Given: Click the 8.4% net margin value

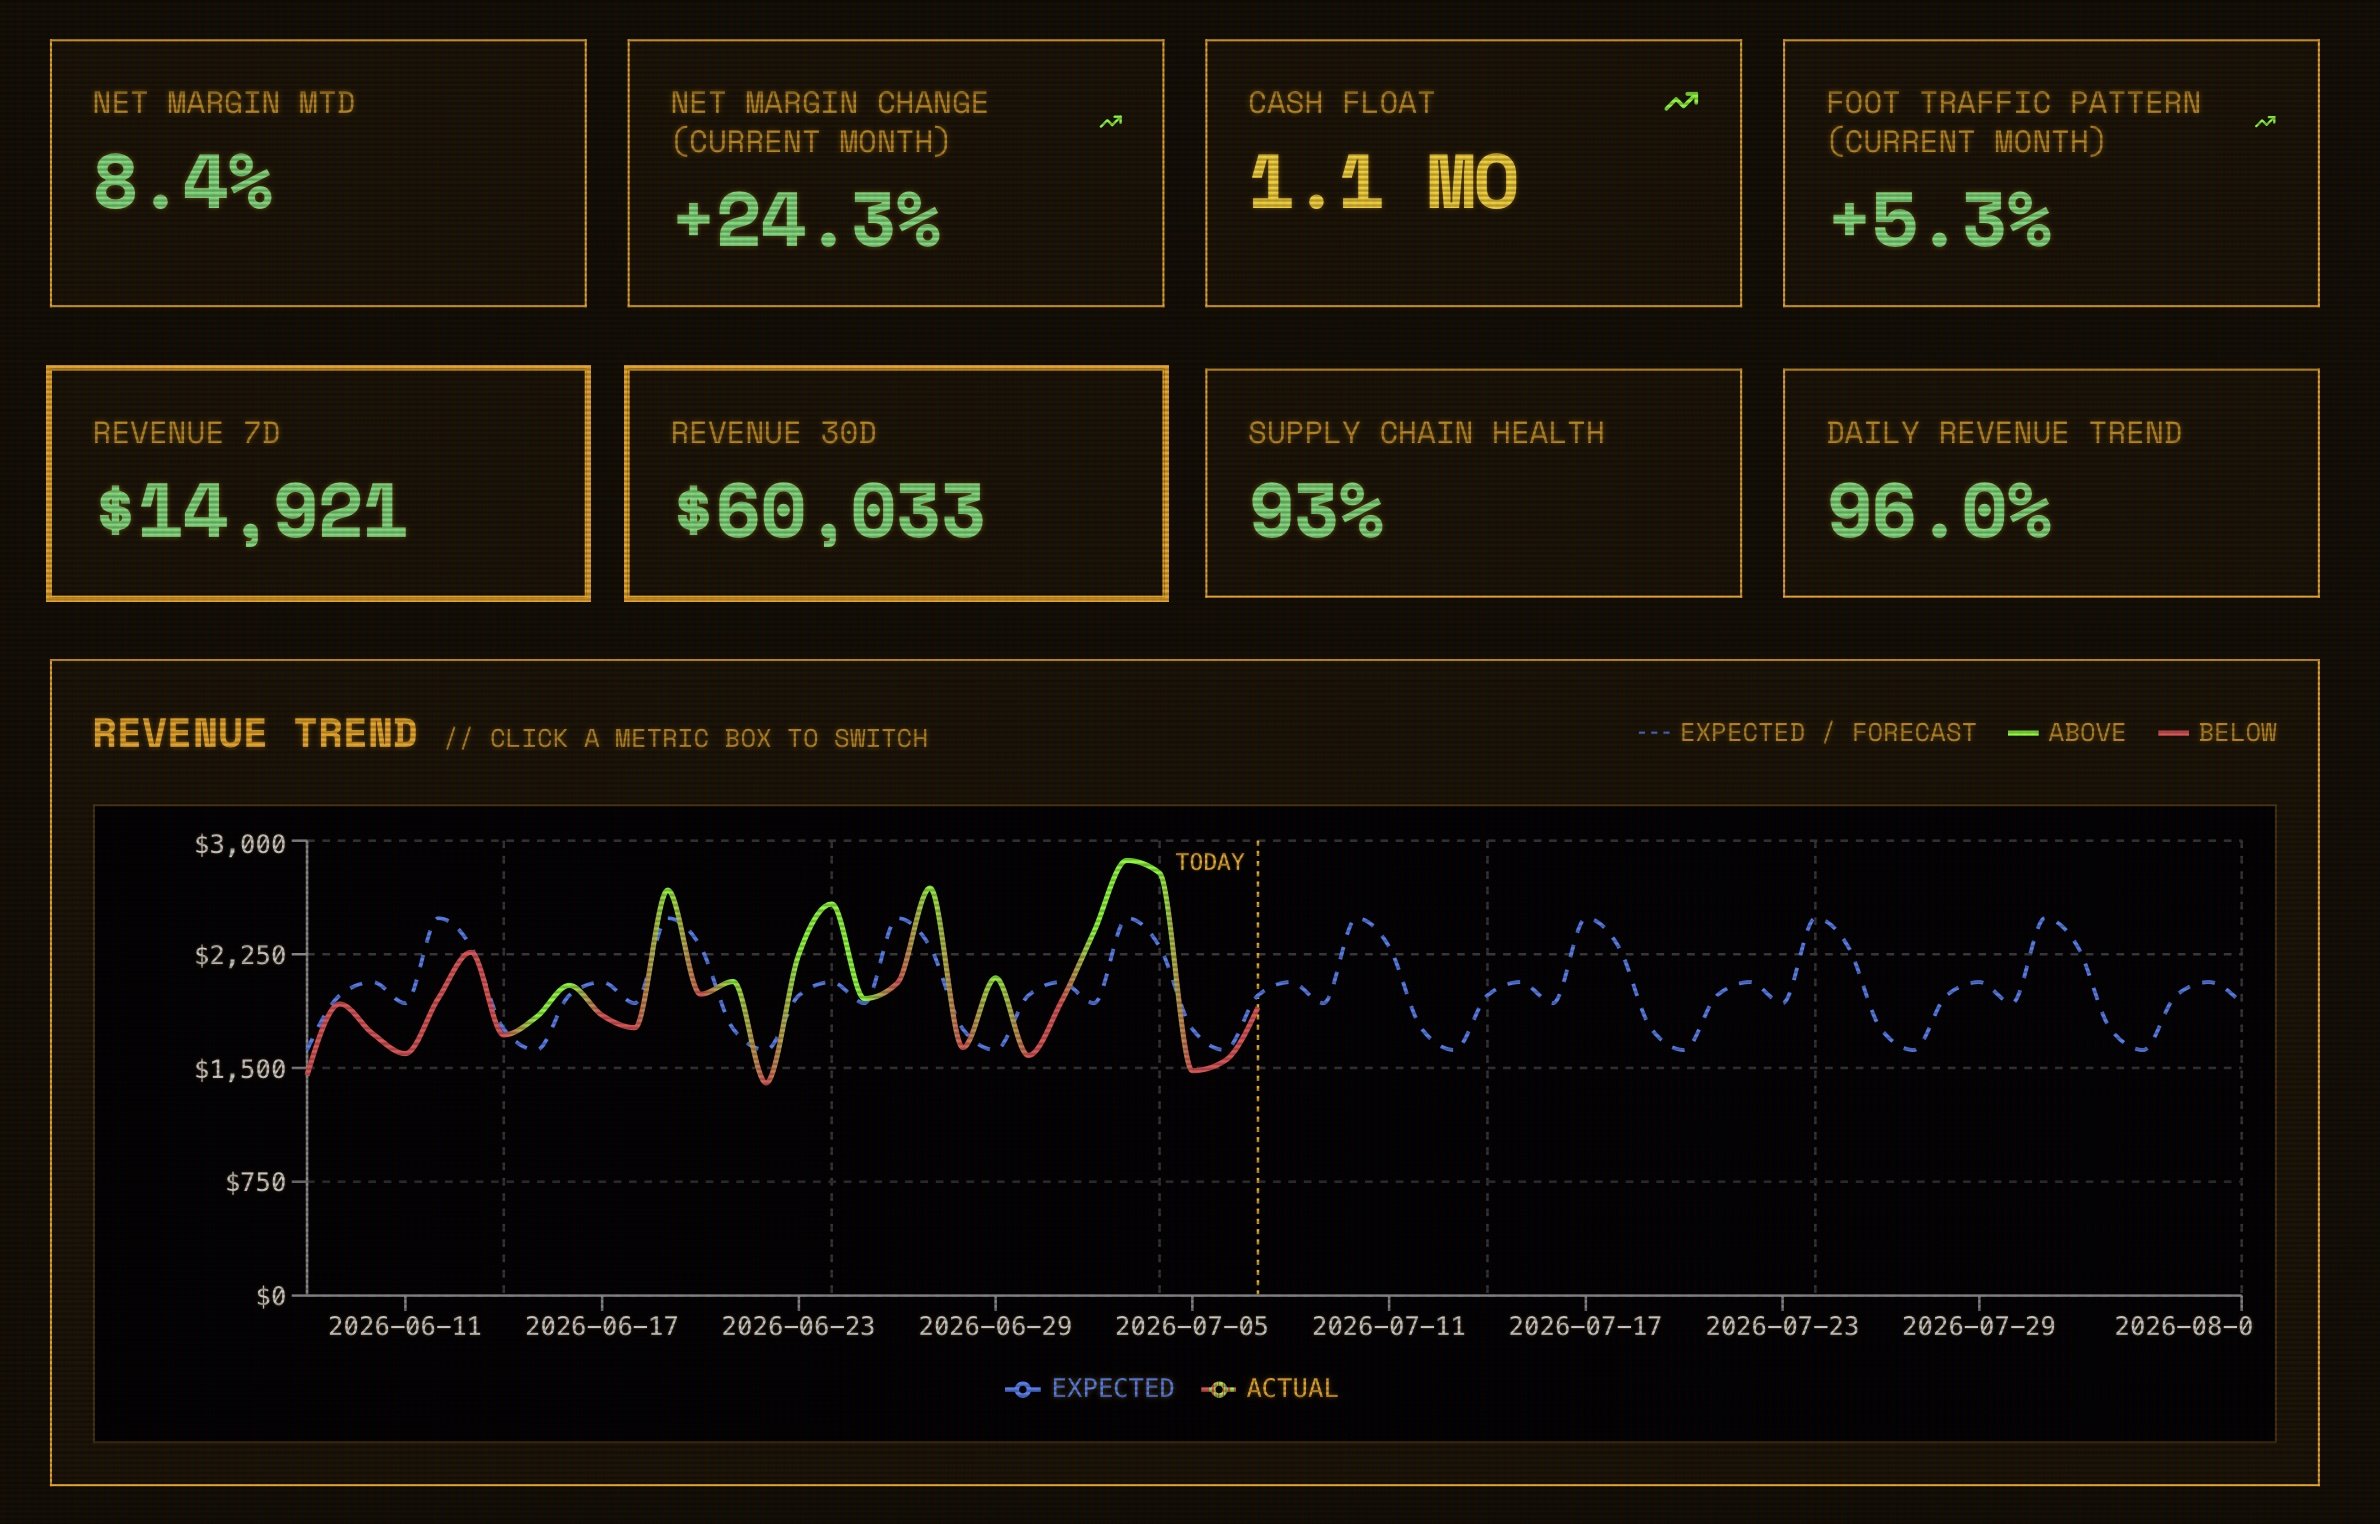Looking at the screenshot, I should click(183, 182).
